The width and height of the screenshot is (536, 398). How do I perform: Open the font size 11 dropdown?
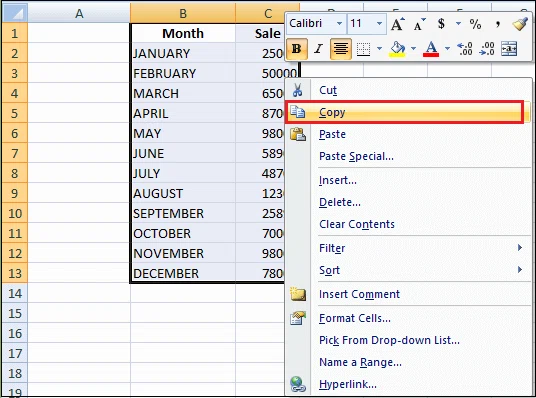pyautogui.click(x=379, y=24)
